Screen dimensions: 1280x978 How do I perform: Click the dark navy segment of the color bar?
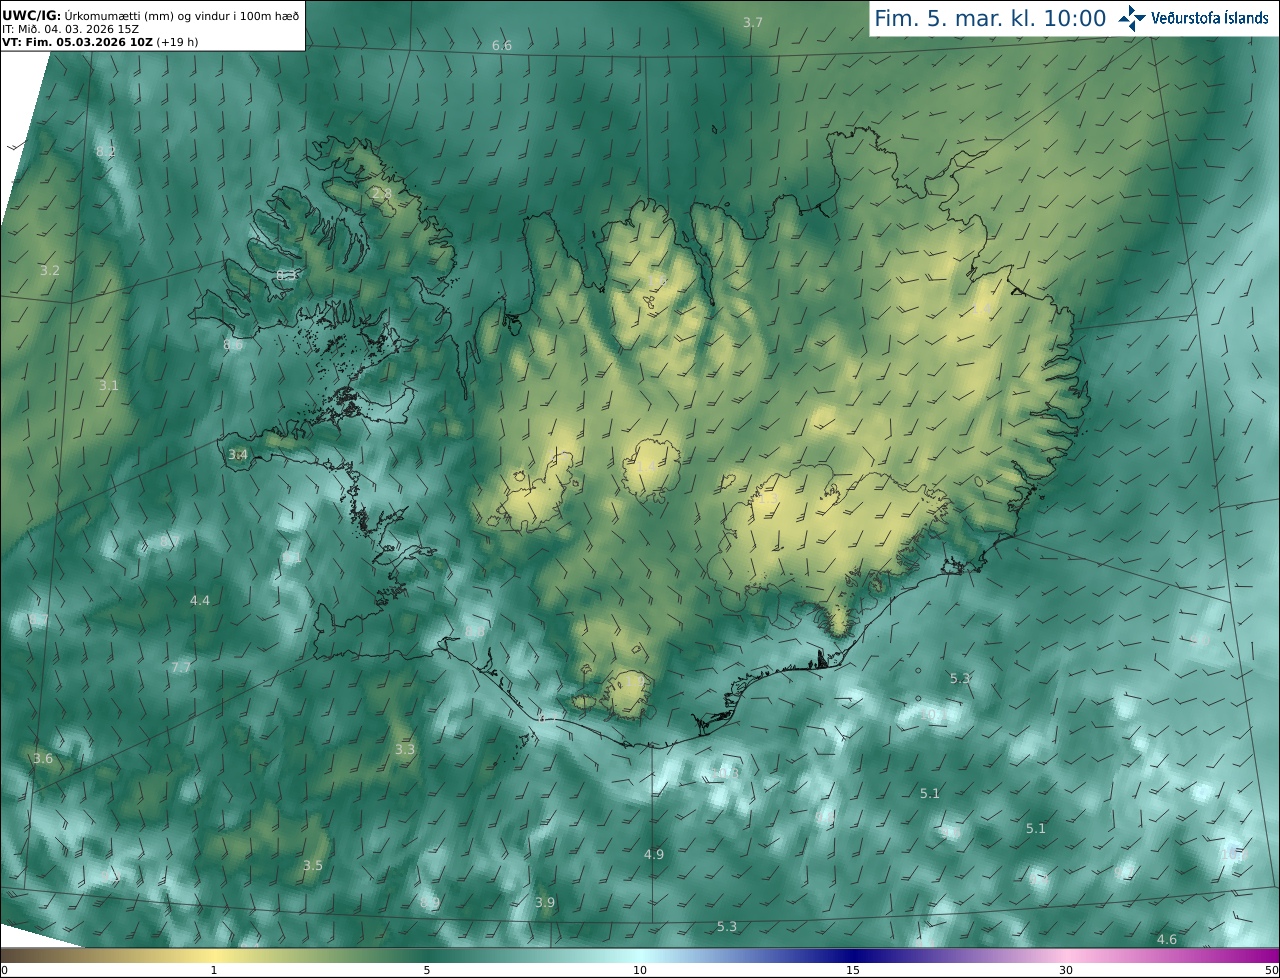tap(855, 956)
